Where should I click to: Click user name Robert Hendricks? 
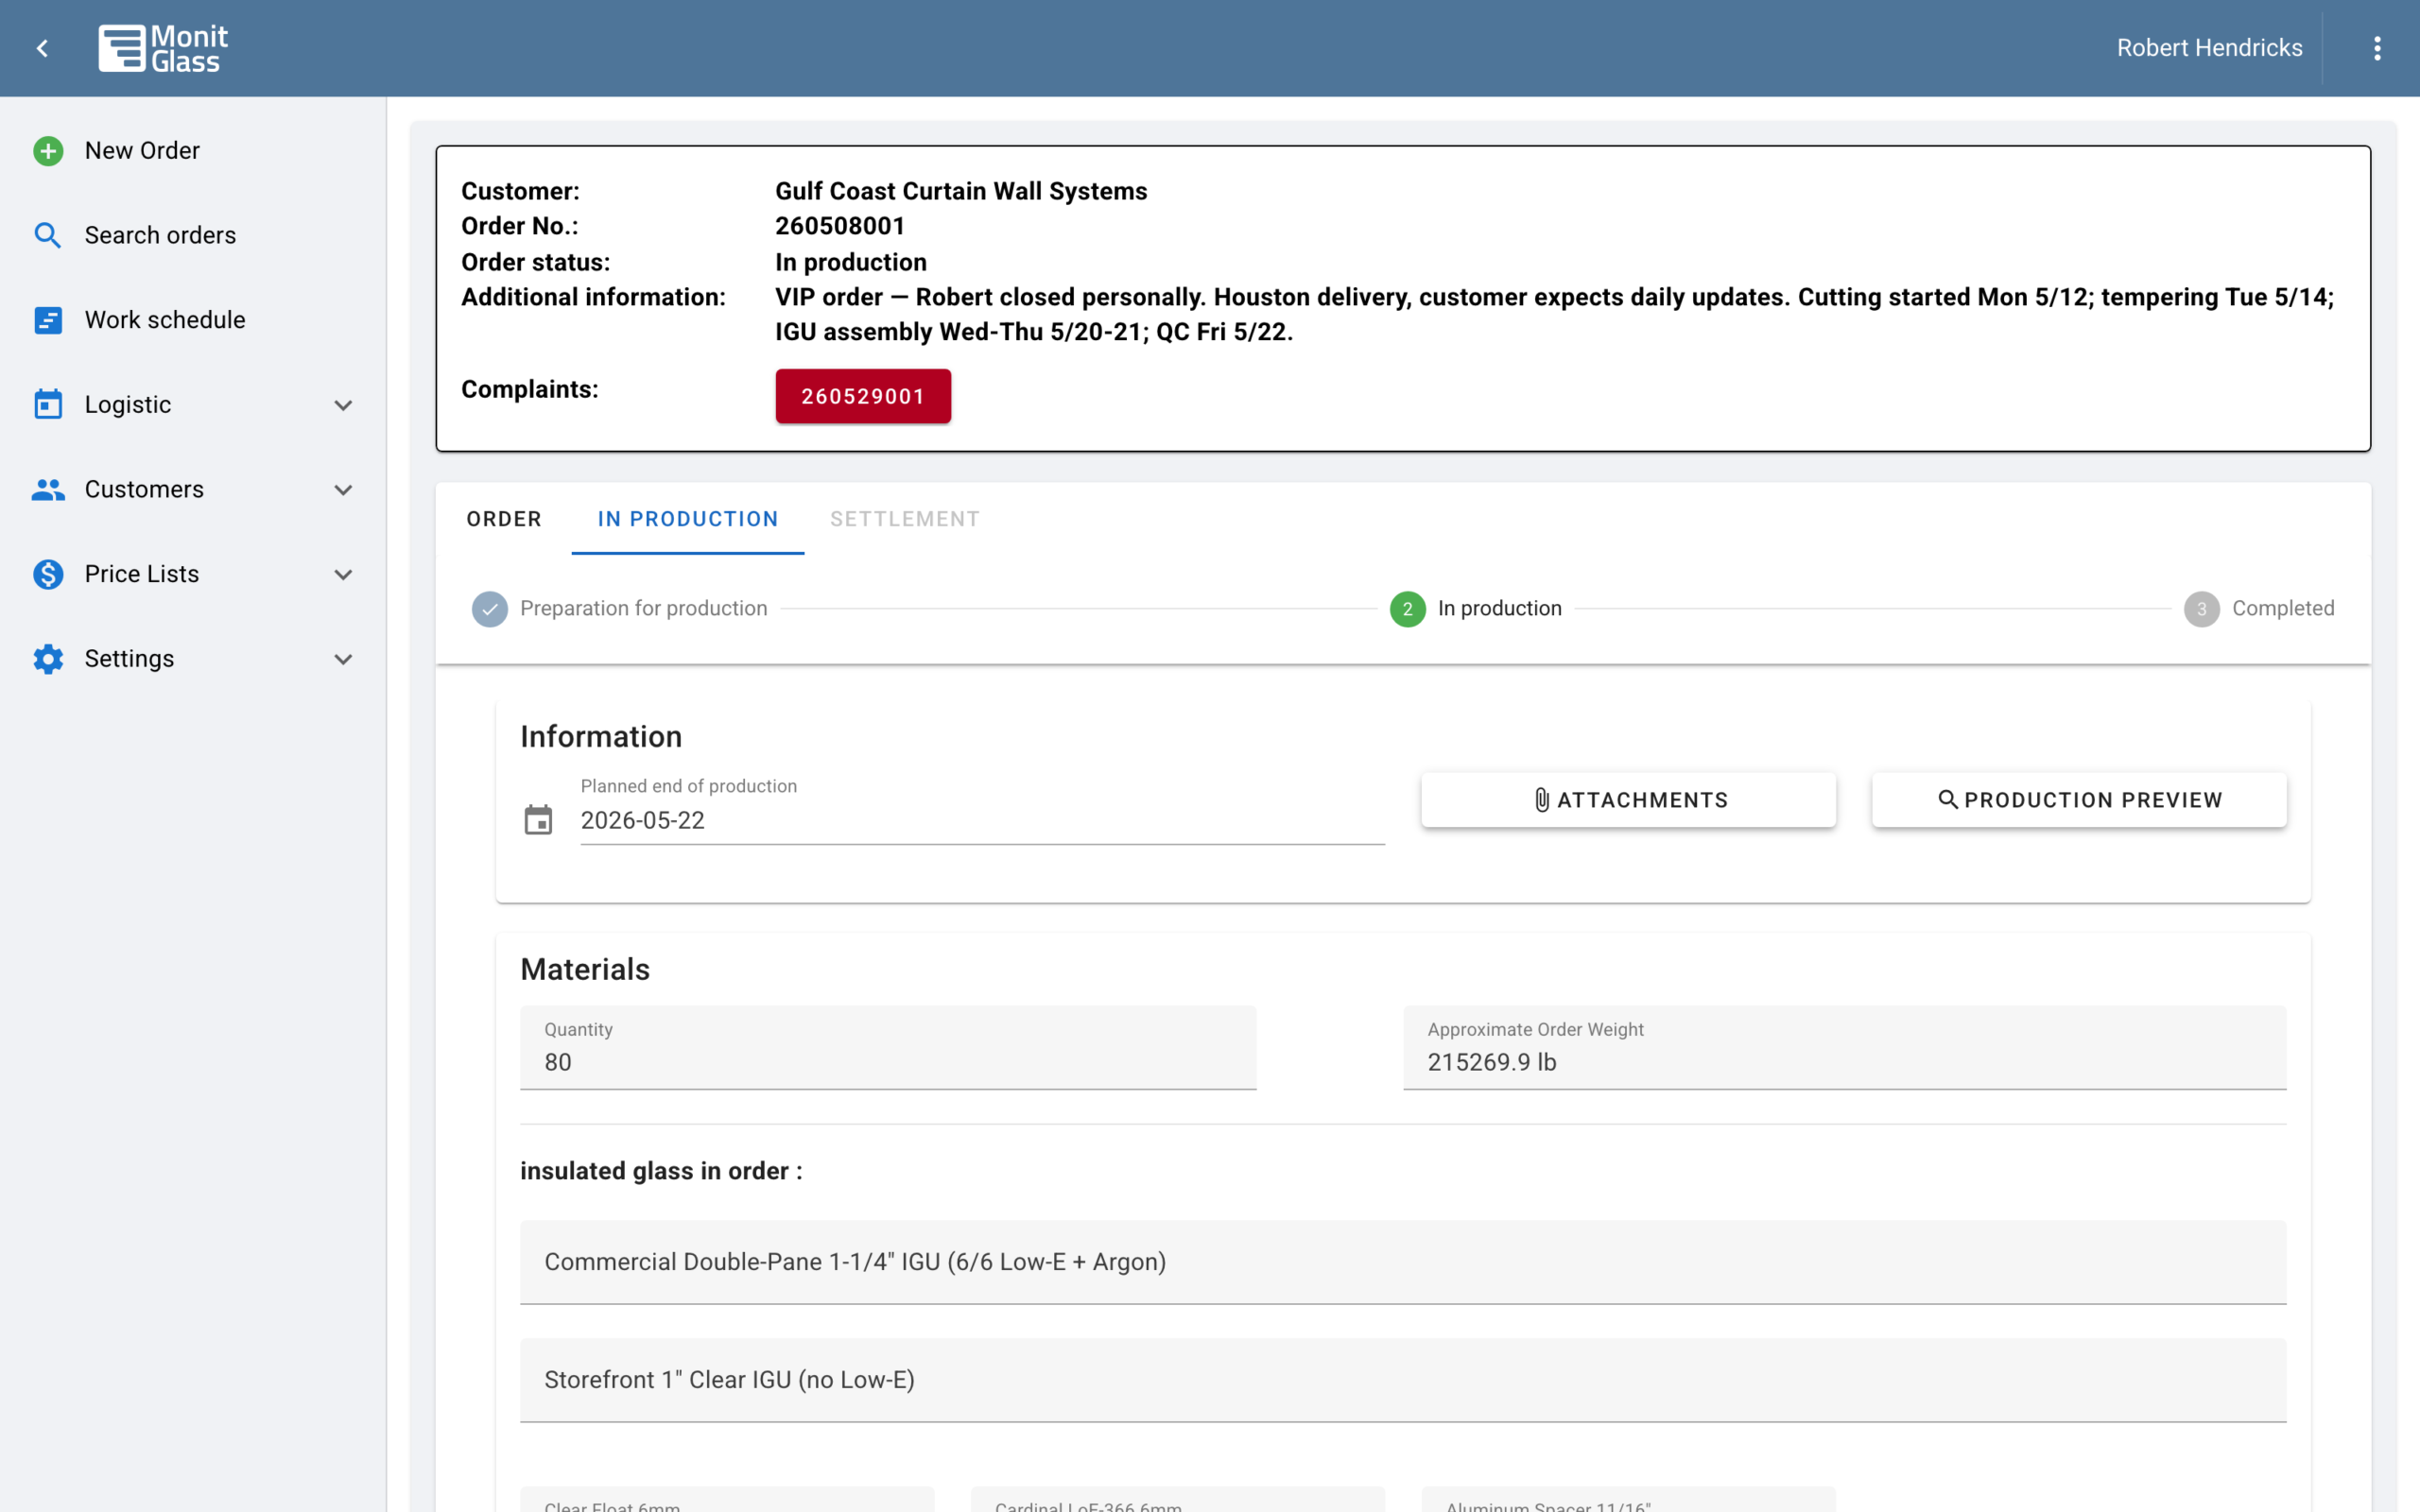coord(2209,48)
